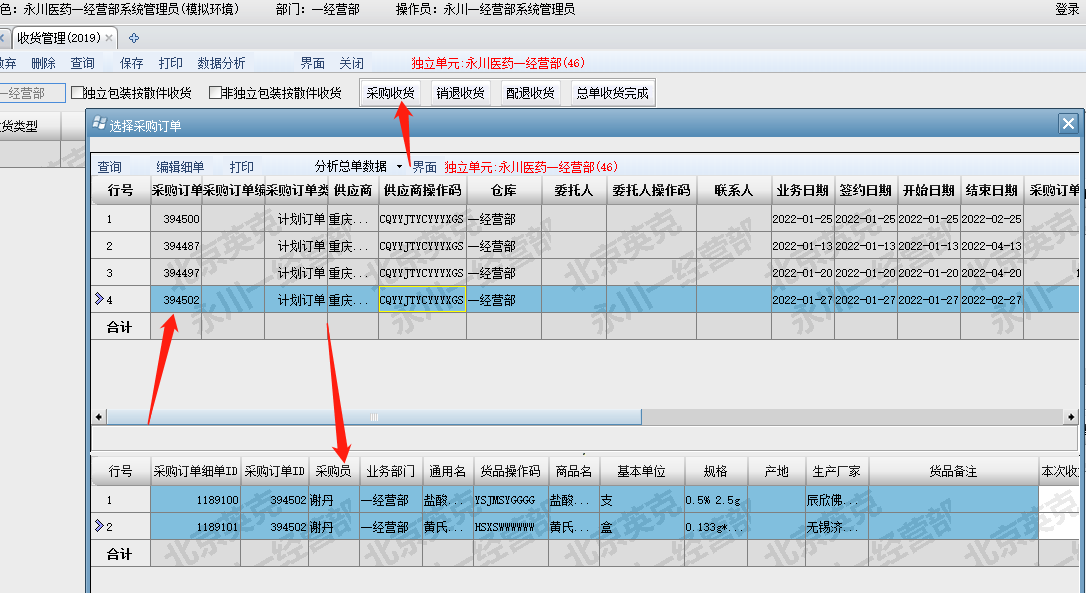Click 开始日期 column header
1086x593 pixels.
tap(929, 190)
